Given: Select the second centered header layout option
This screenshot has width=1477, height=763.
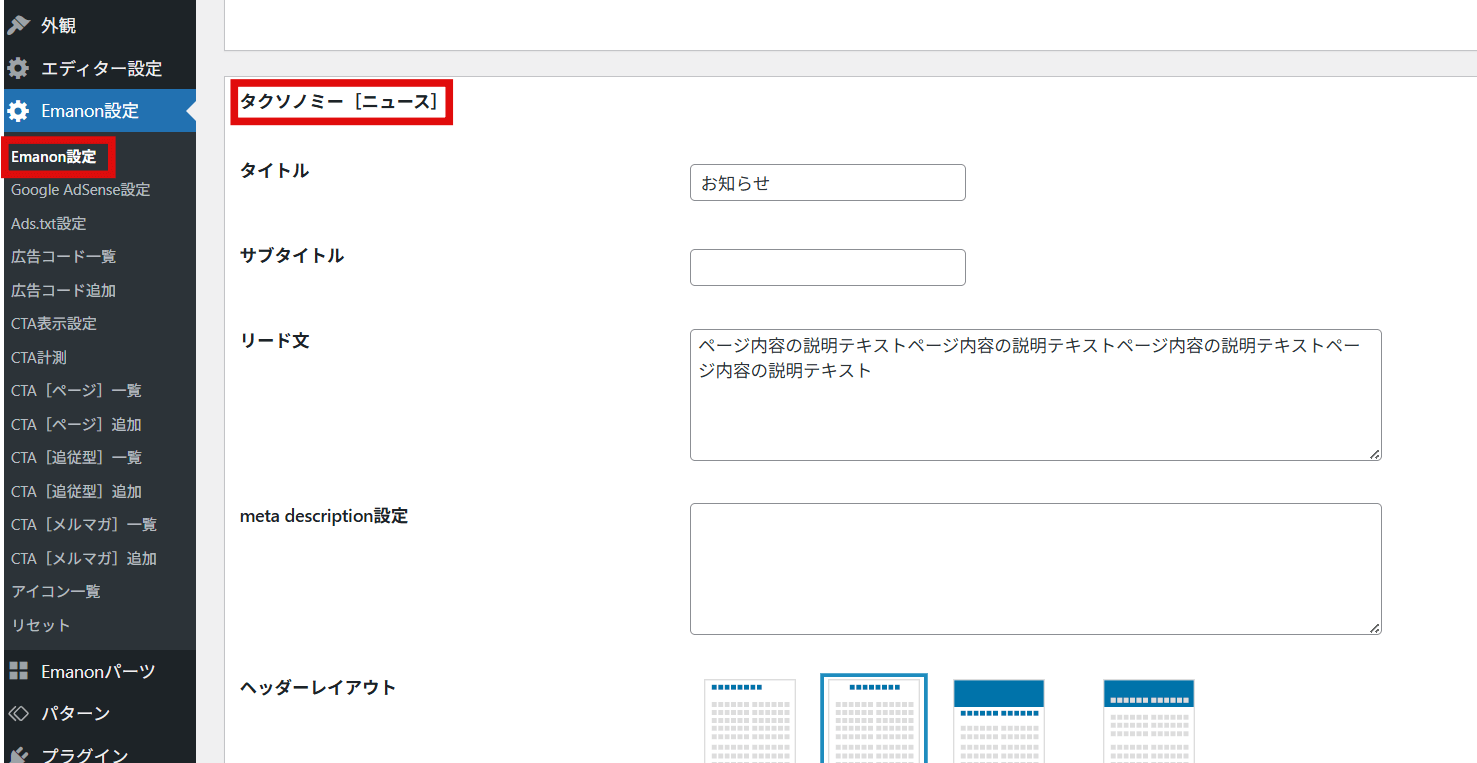Looking at the screenshot, I should tap(874, 720).
